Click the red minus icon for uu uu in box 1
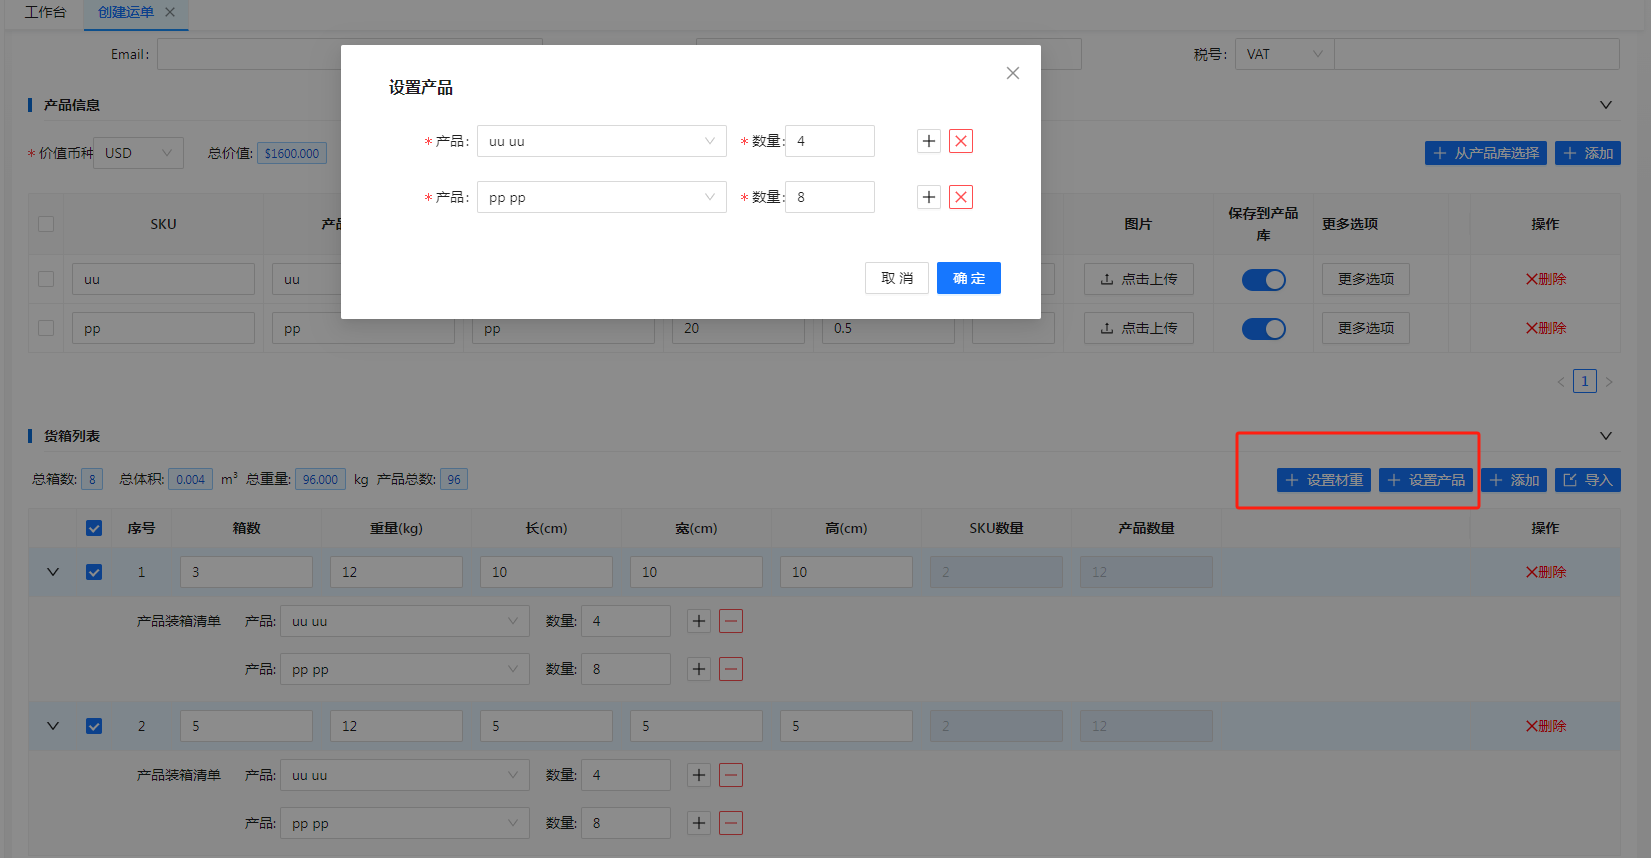This screenshot has width=1651, height=858. click(731, 621)
